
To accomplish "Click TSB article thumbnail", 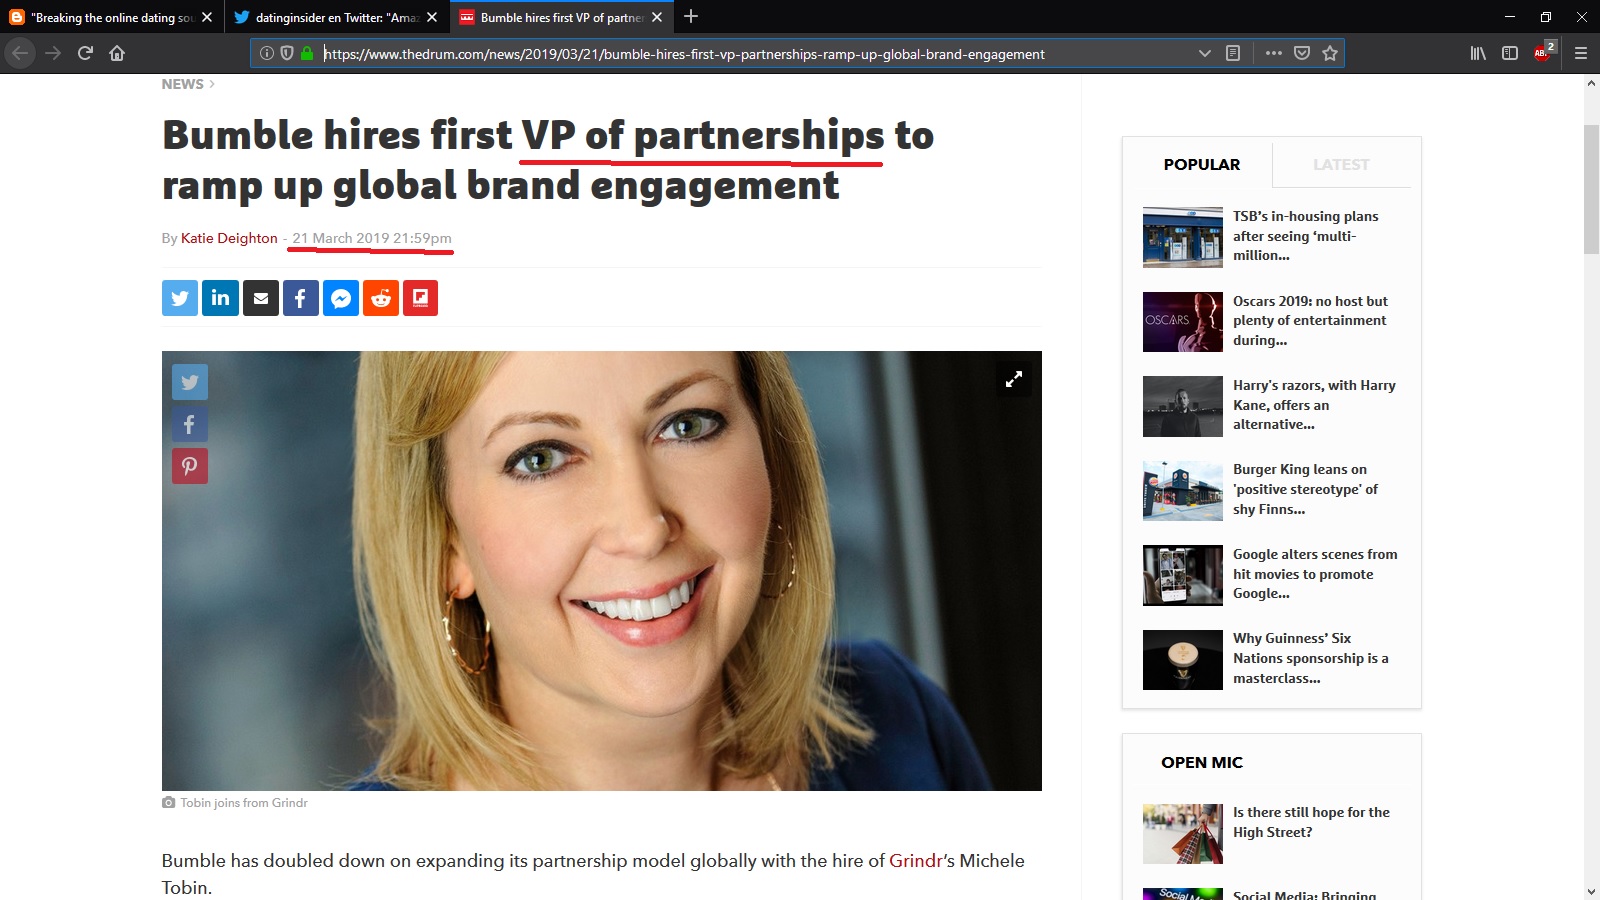I will click(1183, 237).
